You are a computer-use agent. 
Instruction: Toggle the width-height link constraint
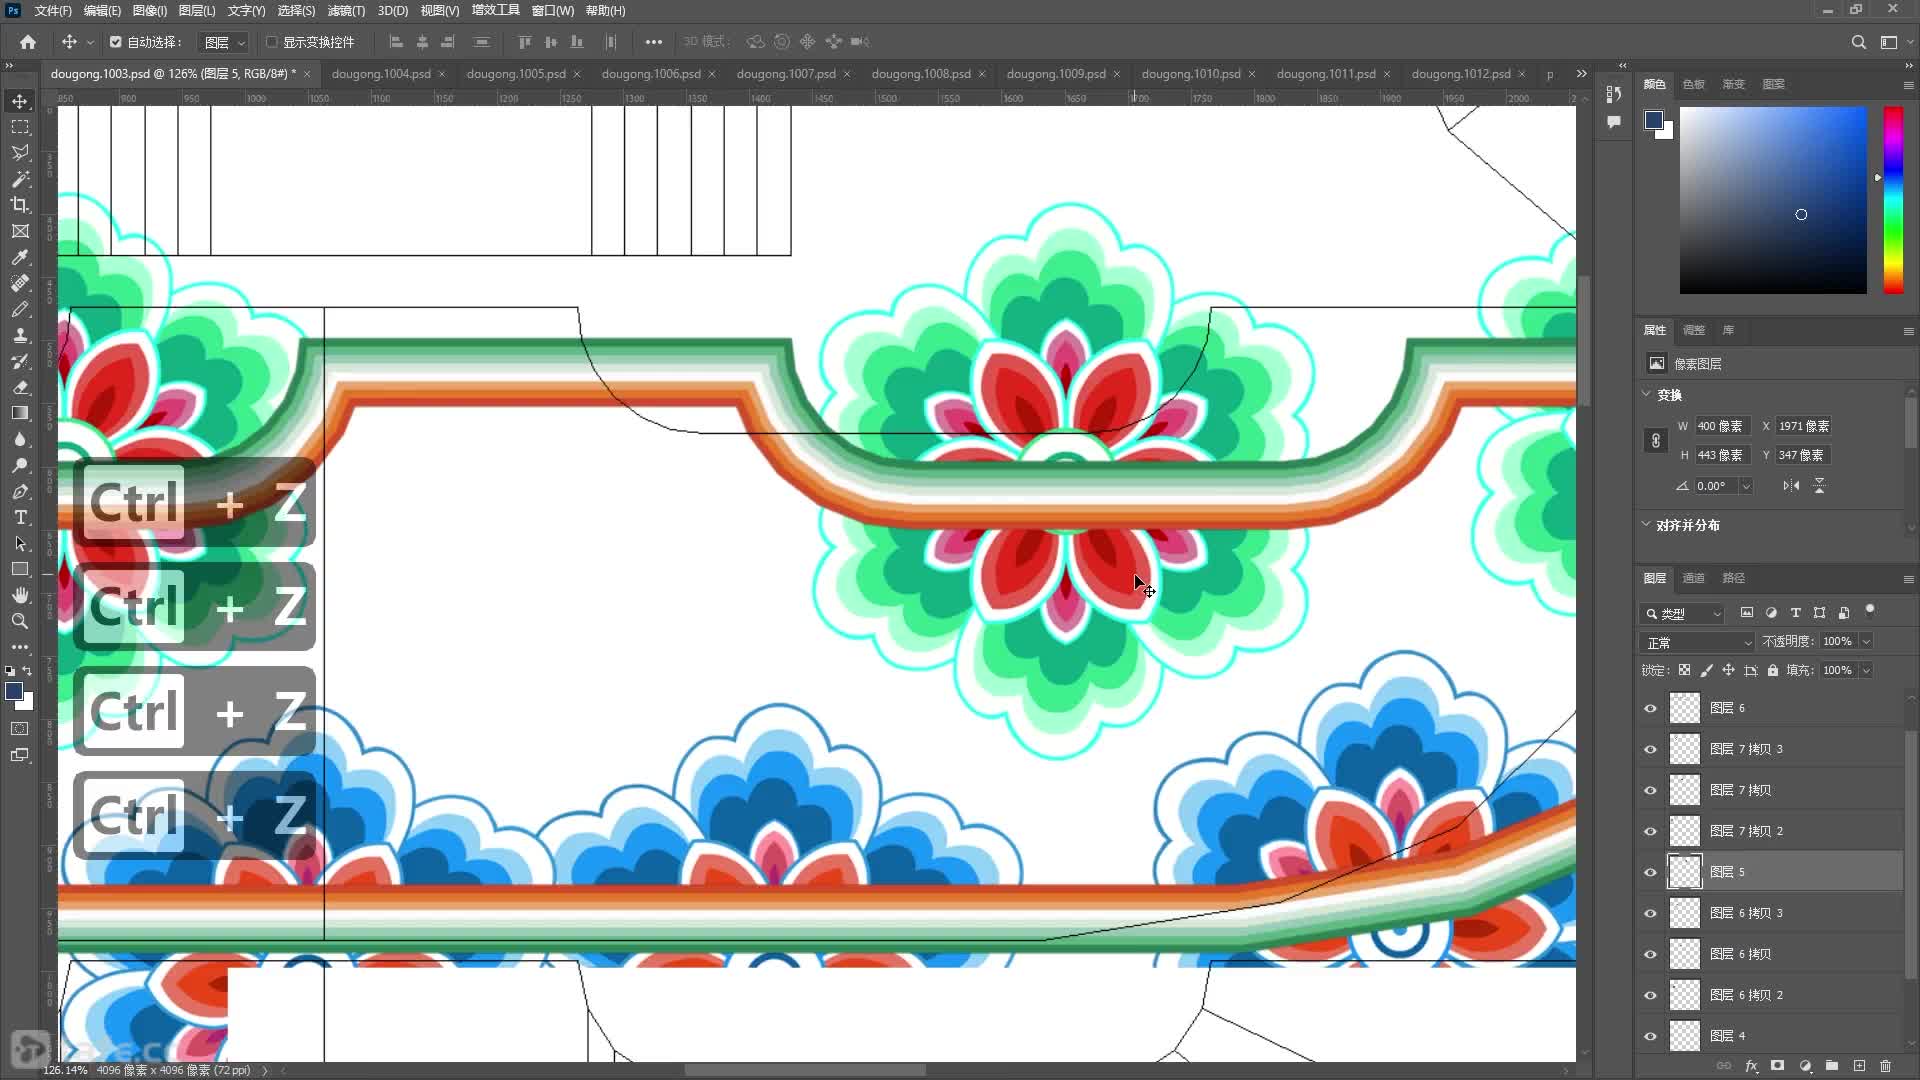[1656, 441]
